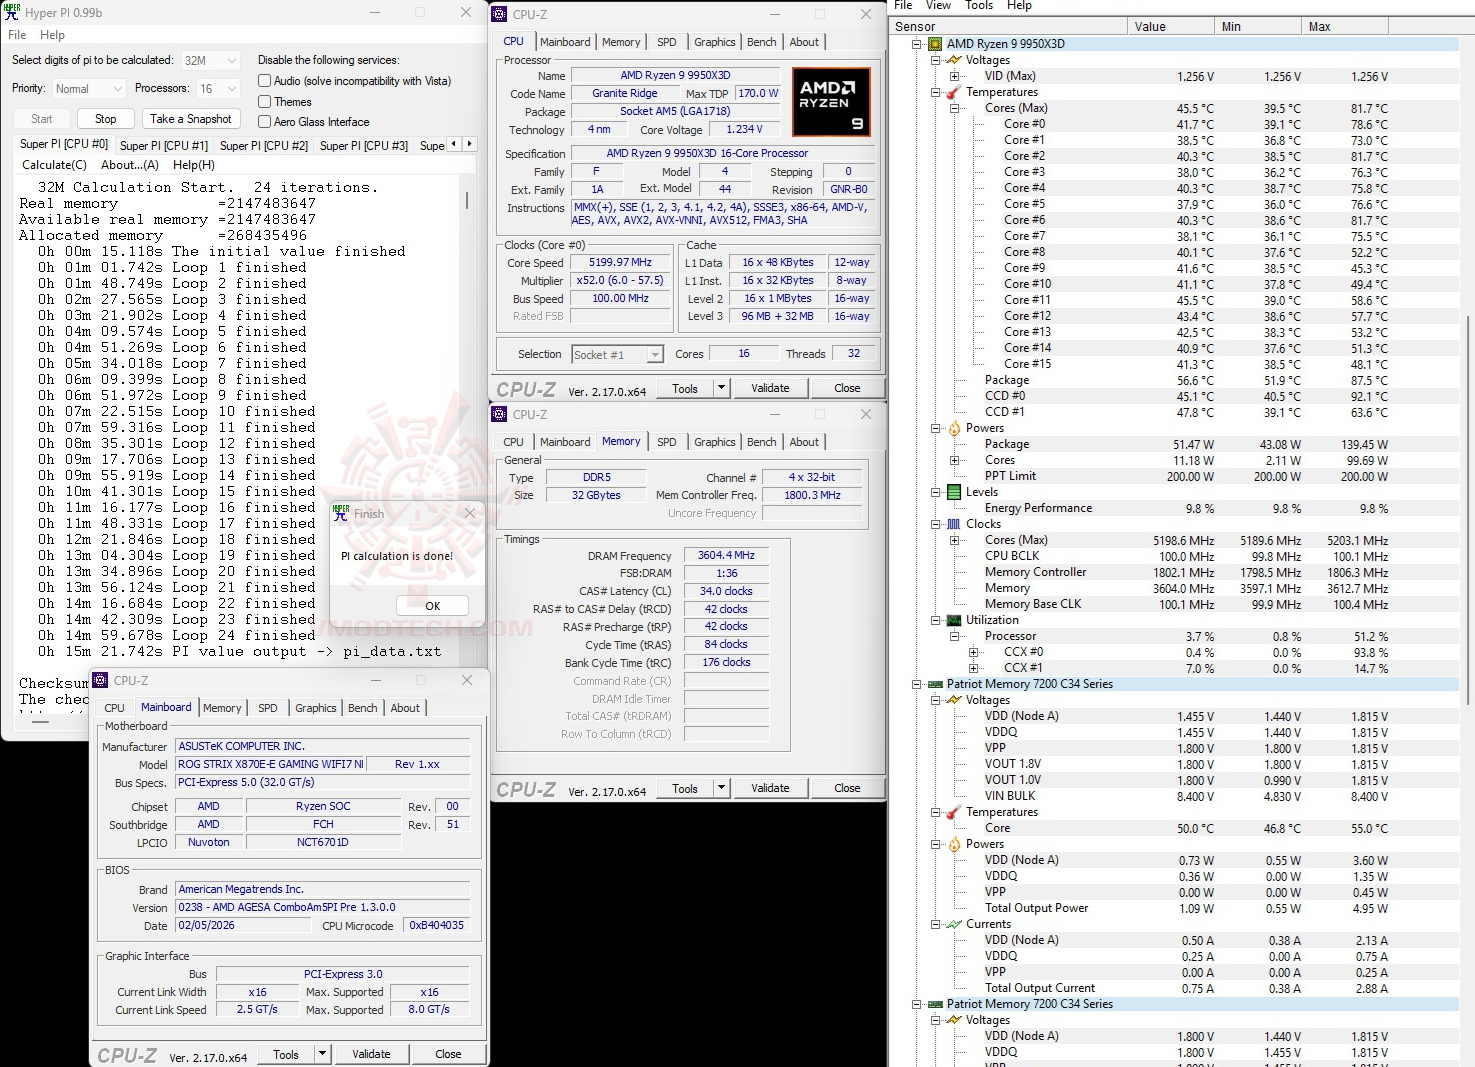Expand the CCX #0 utilization row

973,652
